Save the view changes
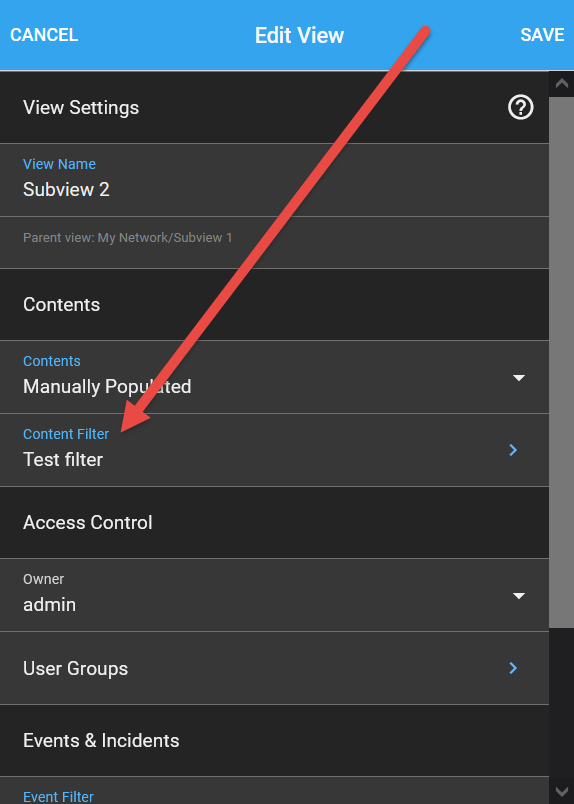The height and width of the screenshot is (804, 574). [x=542, y=35]
